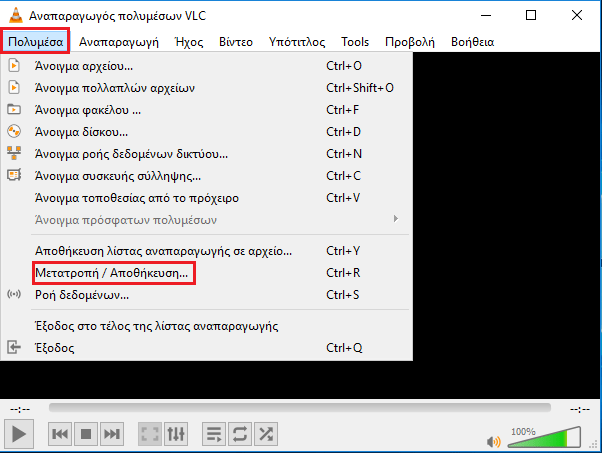
Task: Open the Προβολή menu
Action: click(x=410, y=41)
